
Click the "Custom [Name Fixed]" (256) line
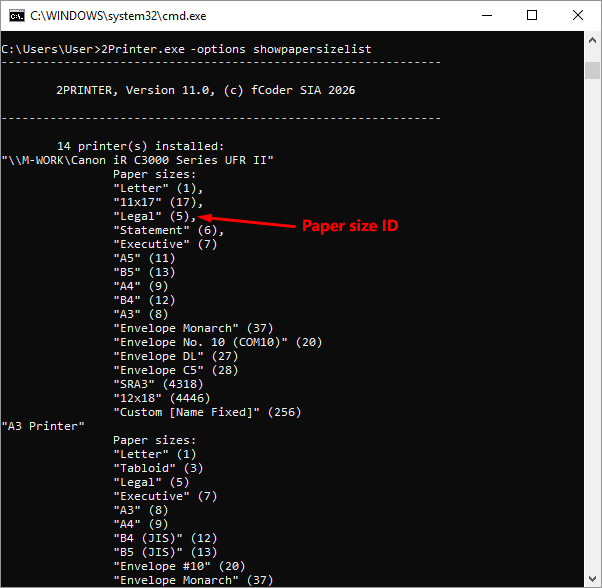pyautogui.click(x=207, y=413)
